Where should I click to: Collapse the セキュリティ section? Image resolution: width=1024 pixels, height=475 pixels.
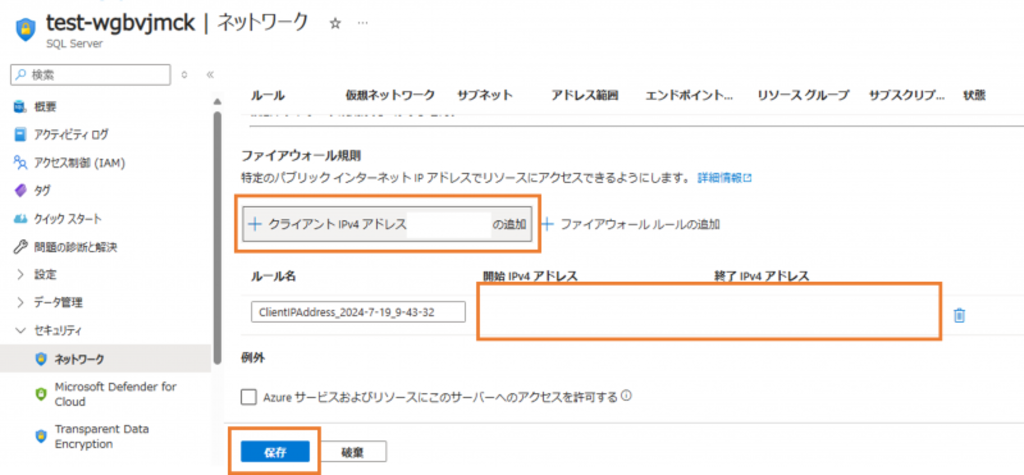21,330
